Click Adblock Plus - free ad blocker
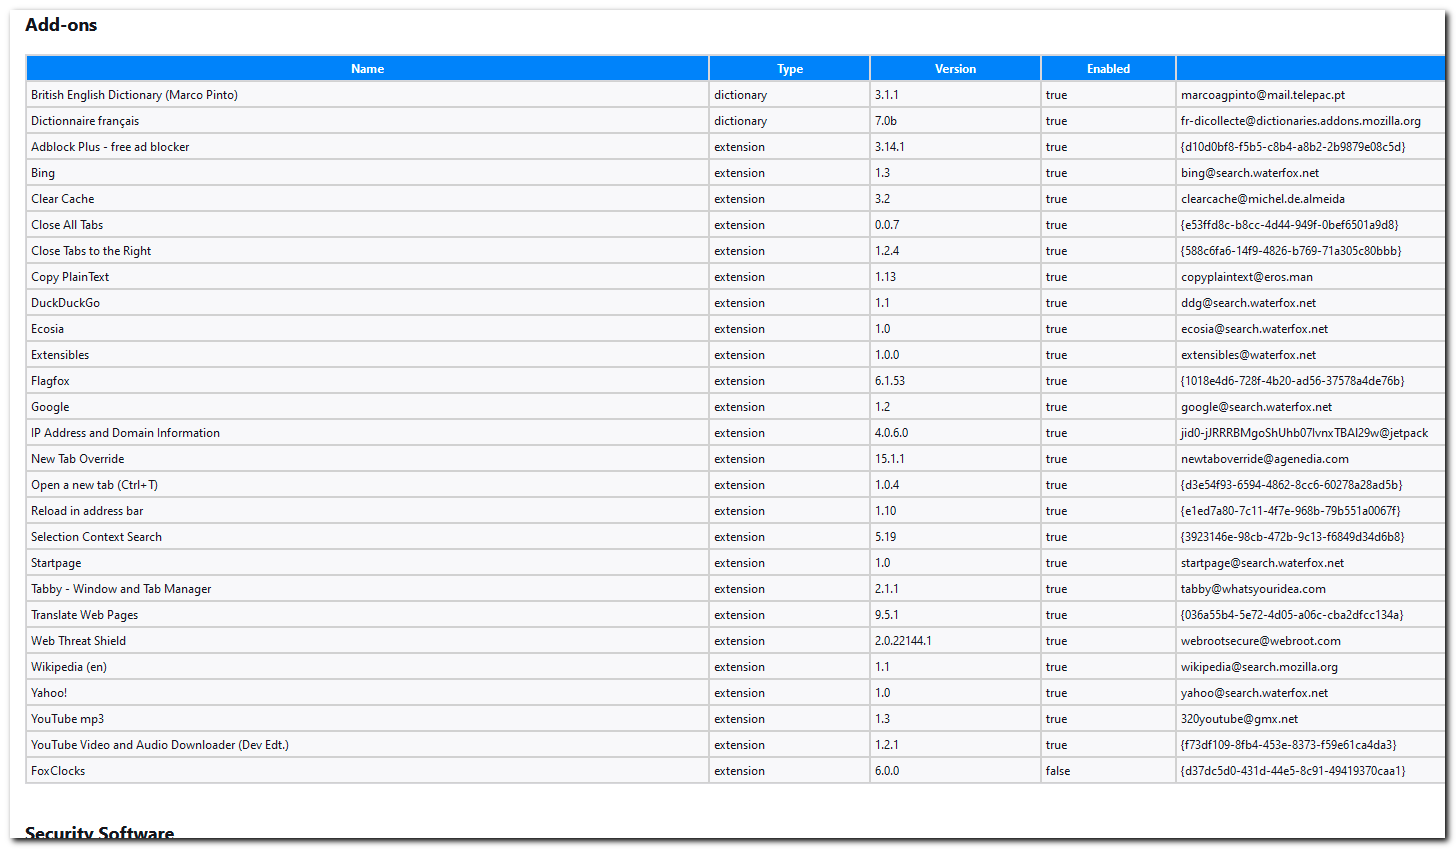Viewport: 1456px width, 849px height. click(110, 147)
